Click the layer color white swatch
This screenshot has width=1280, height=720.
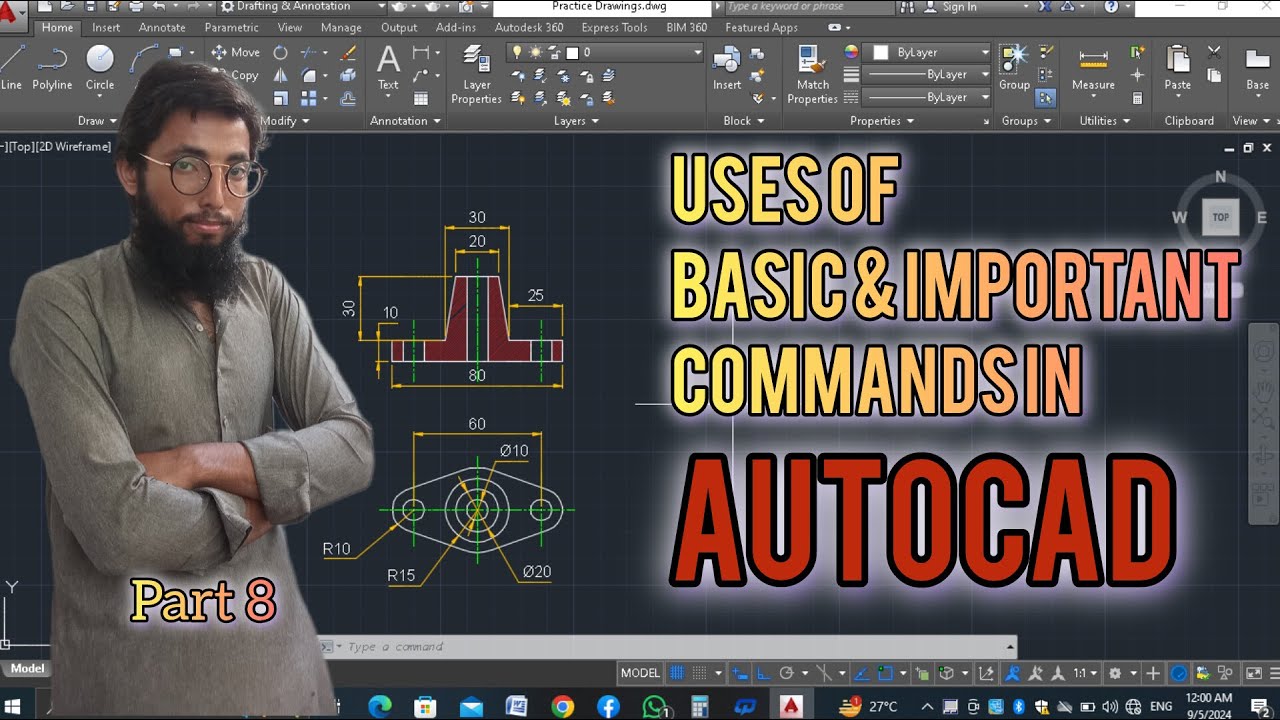[x=572, y=52]
